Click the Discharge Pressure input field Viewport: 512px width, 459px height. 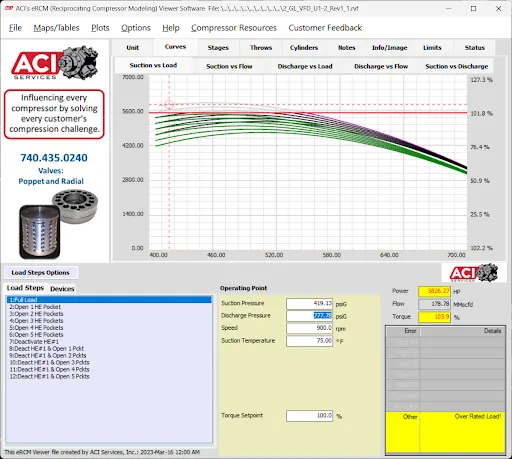click(309, 316)
